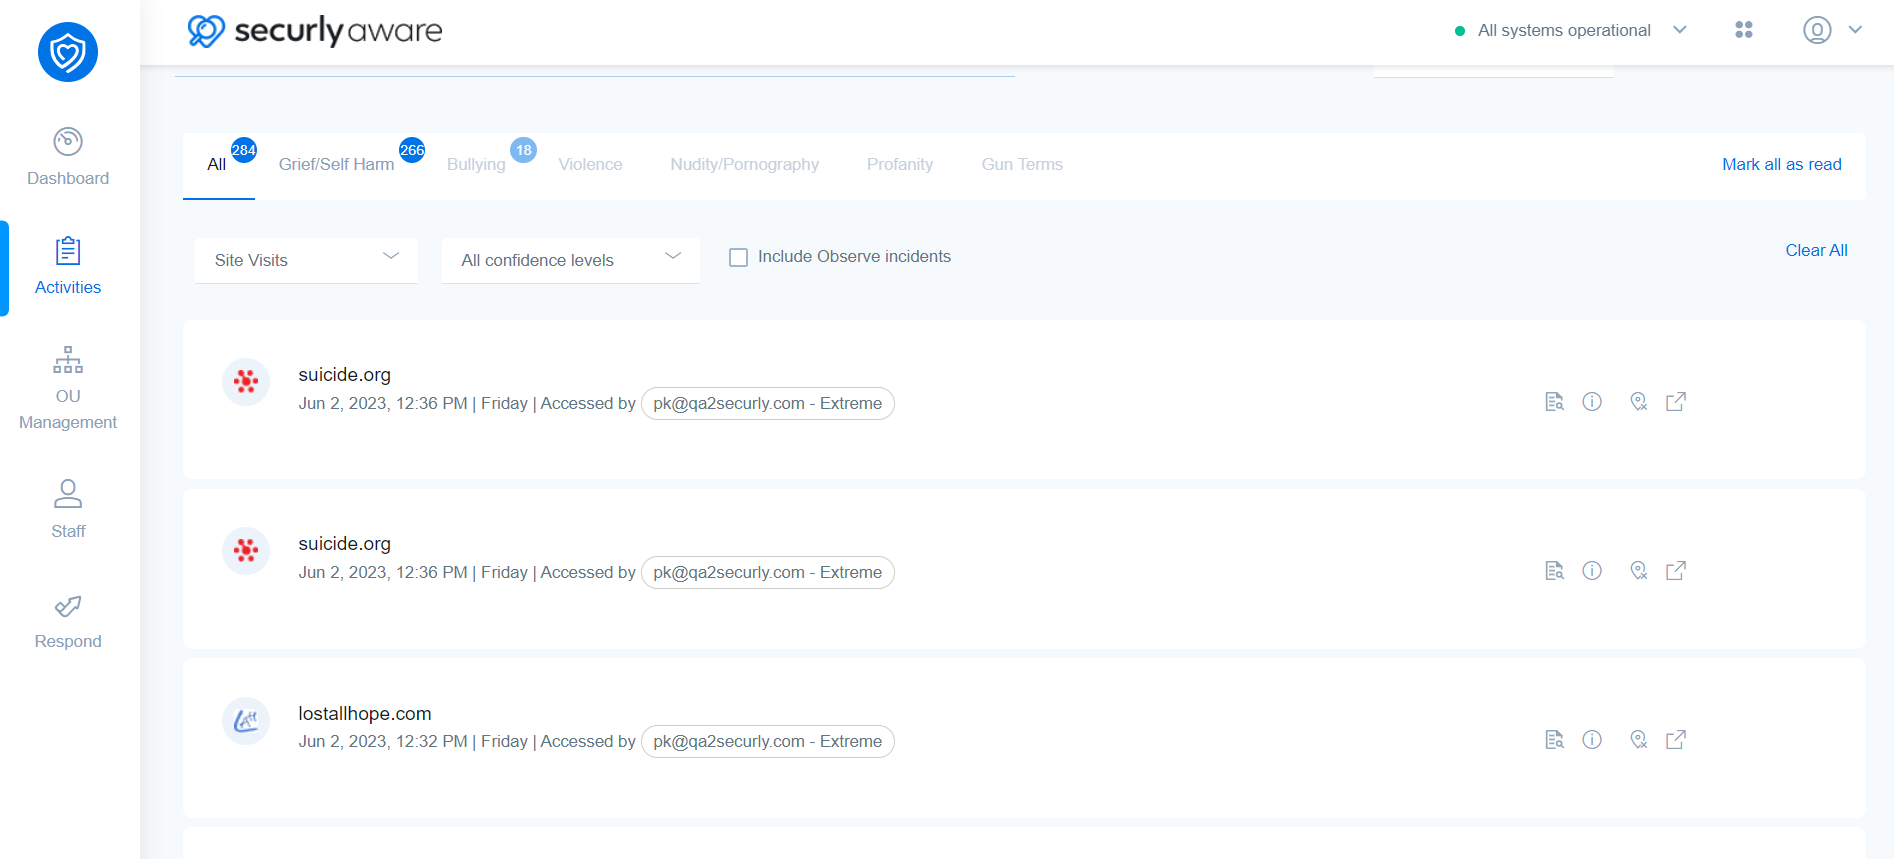
Task: Switch to the Bullying tab
Action: click(x=476, y=165)
